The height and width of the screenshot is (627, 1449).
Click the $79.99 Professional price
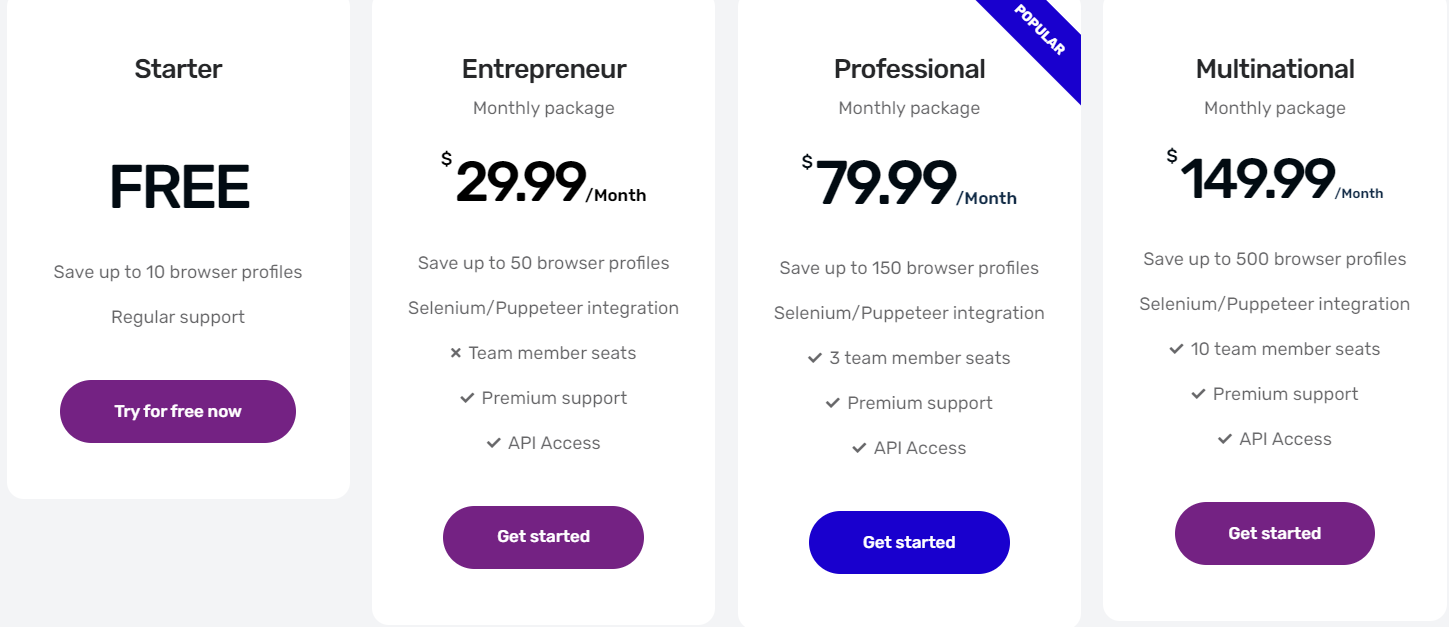tap(887, 183)
